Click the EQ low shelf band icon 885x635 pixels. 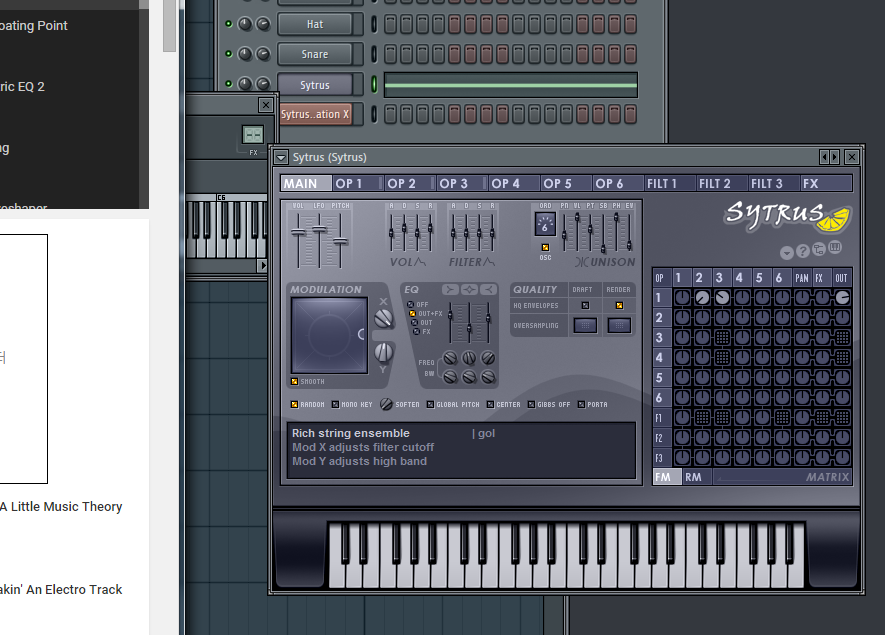pyautogui.click(x=450, y=290)
